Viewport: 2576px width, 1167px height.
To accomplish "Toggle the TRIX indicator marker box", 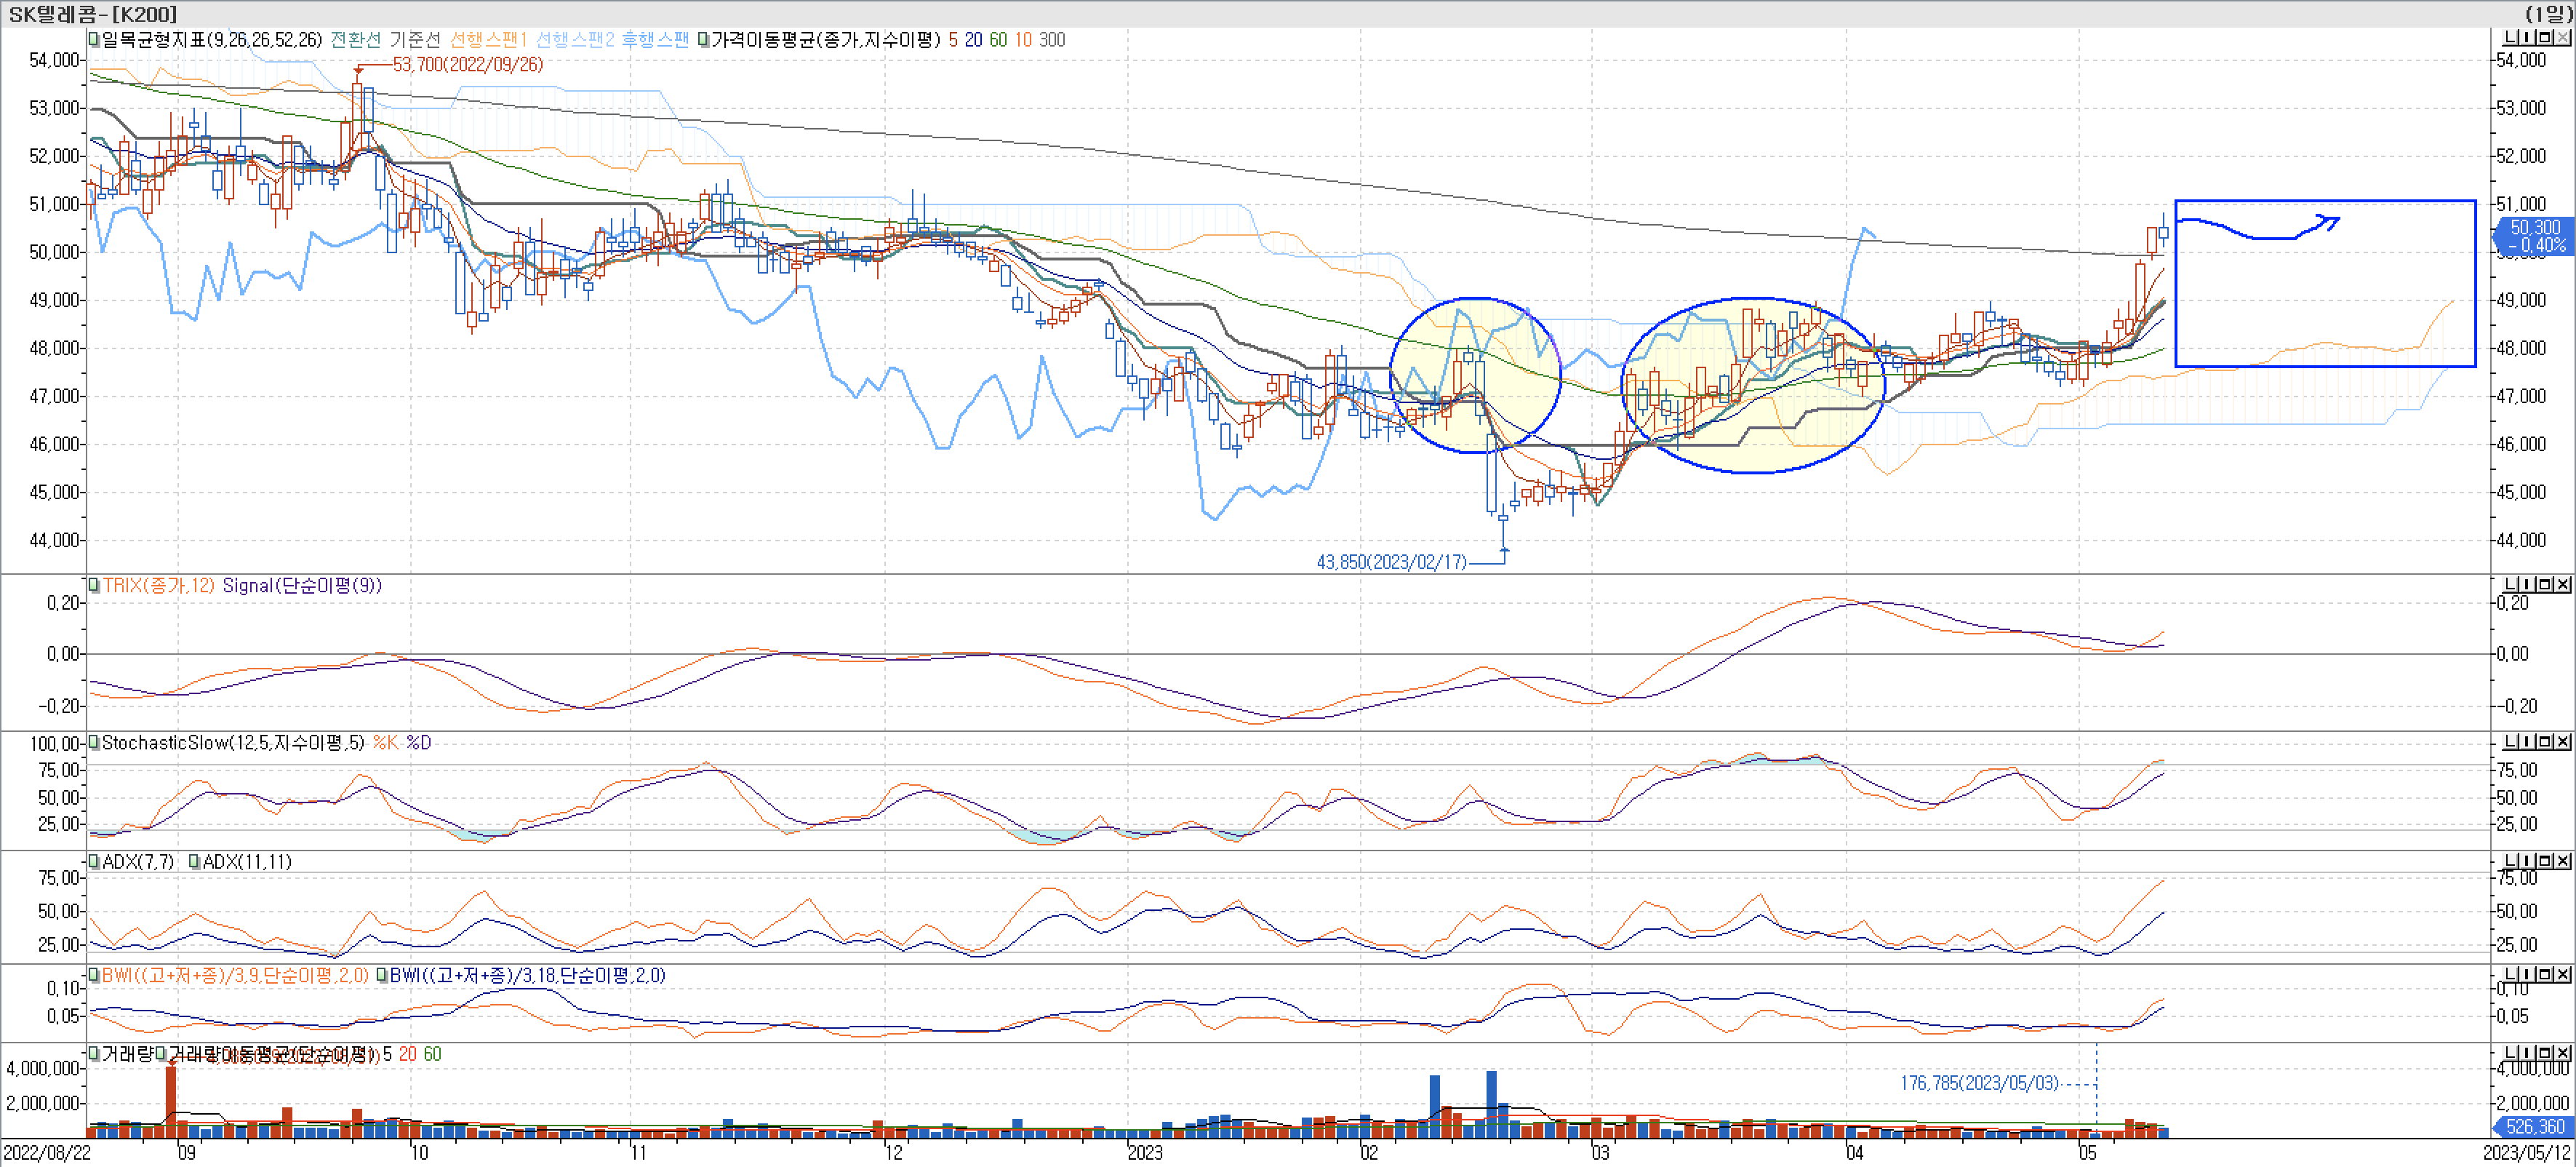I will pos(94,585).
